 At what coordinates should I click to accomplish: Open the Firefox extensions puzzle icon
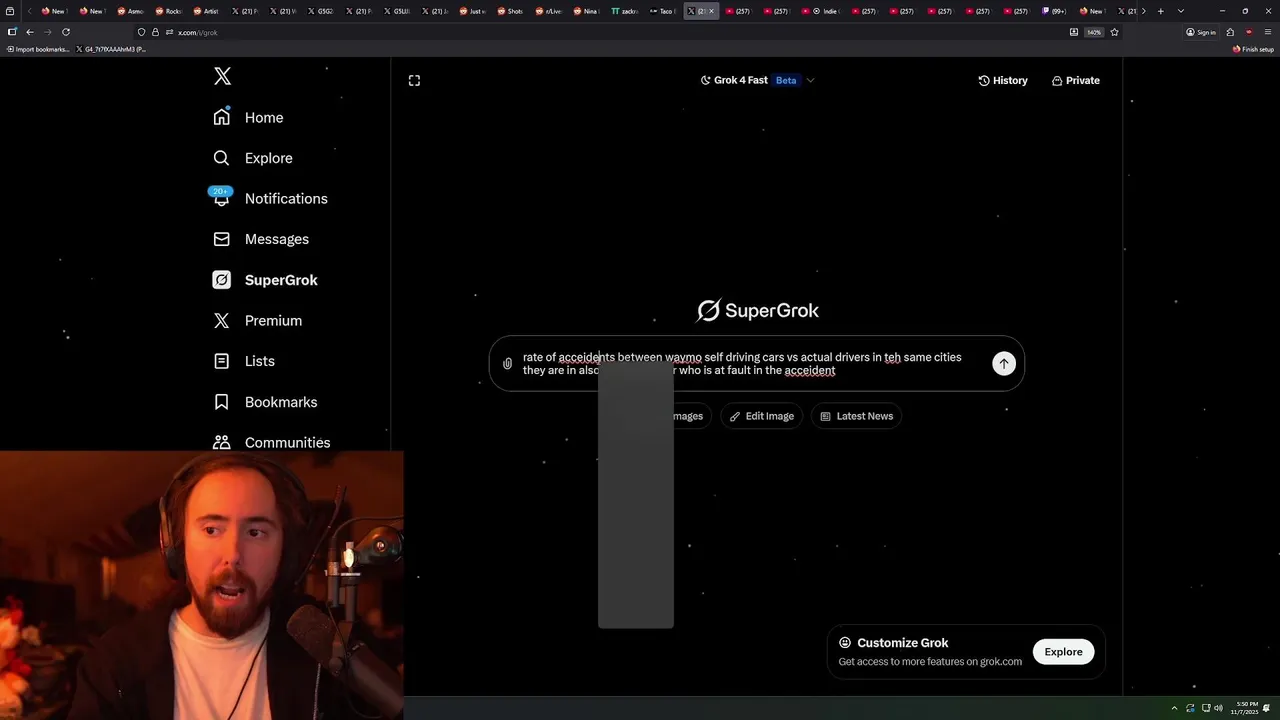(x=1230, y=32)
